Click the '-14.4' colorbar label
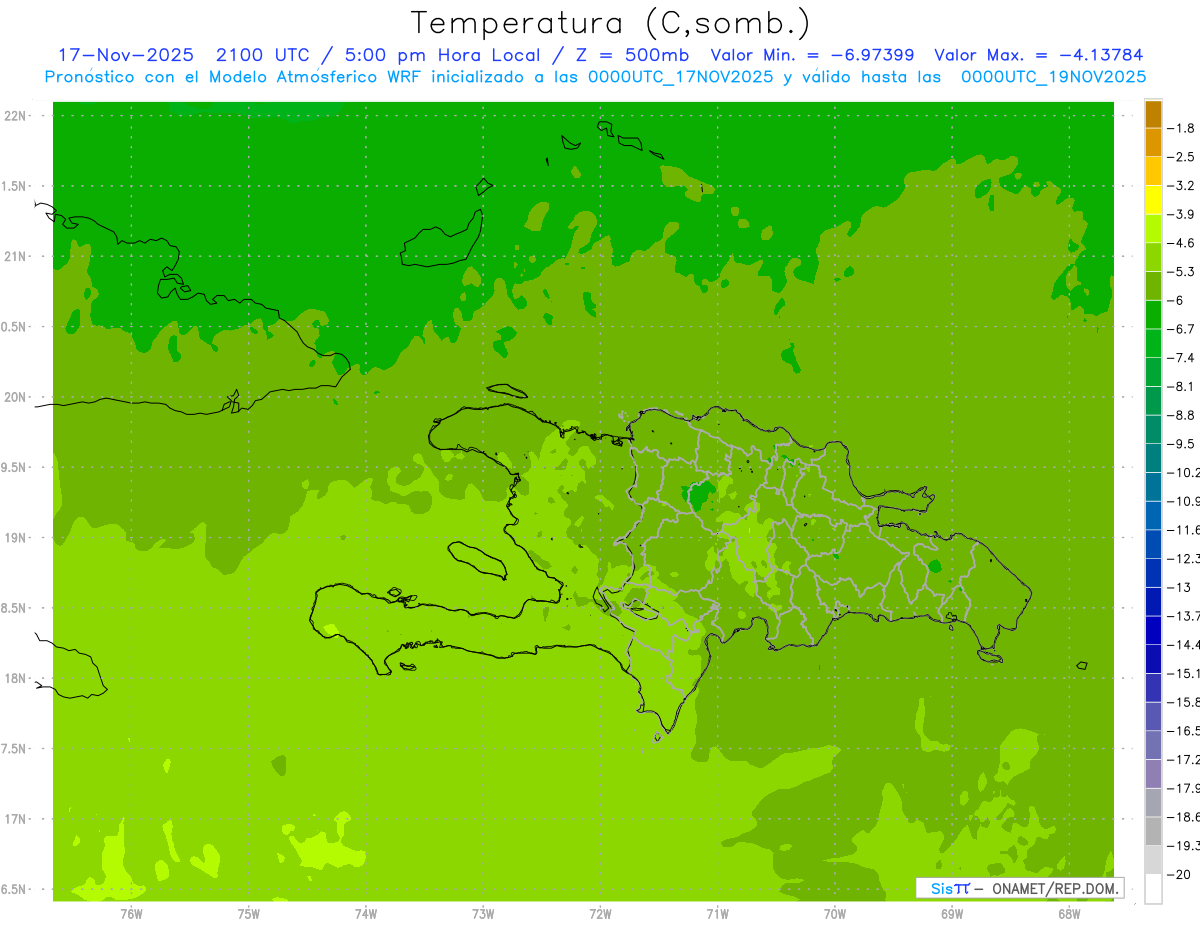This screenshot has height=927, width=1200. coord(1183,645)
